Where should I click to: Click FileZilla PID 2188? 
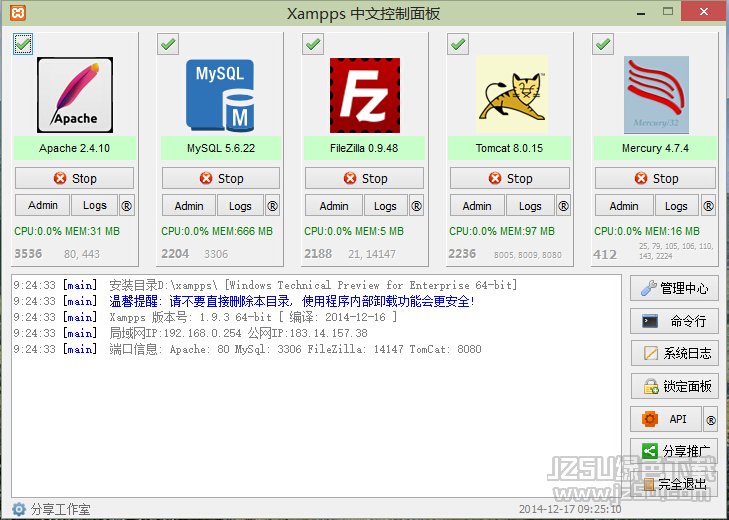click(x=318, y=254)
